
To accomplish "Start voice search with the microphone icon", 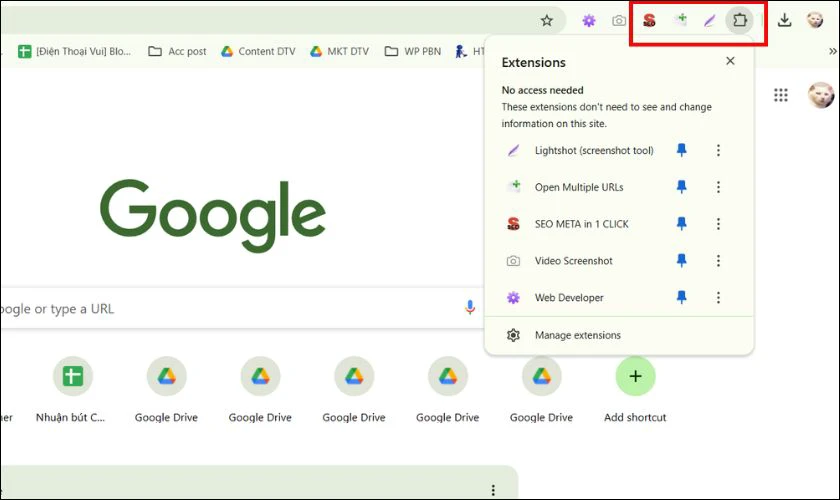I will (x=470, y=307).
